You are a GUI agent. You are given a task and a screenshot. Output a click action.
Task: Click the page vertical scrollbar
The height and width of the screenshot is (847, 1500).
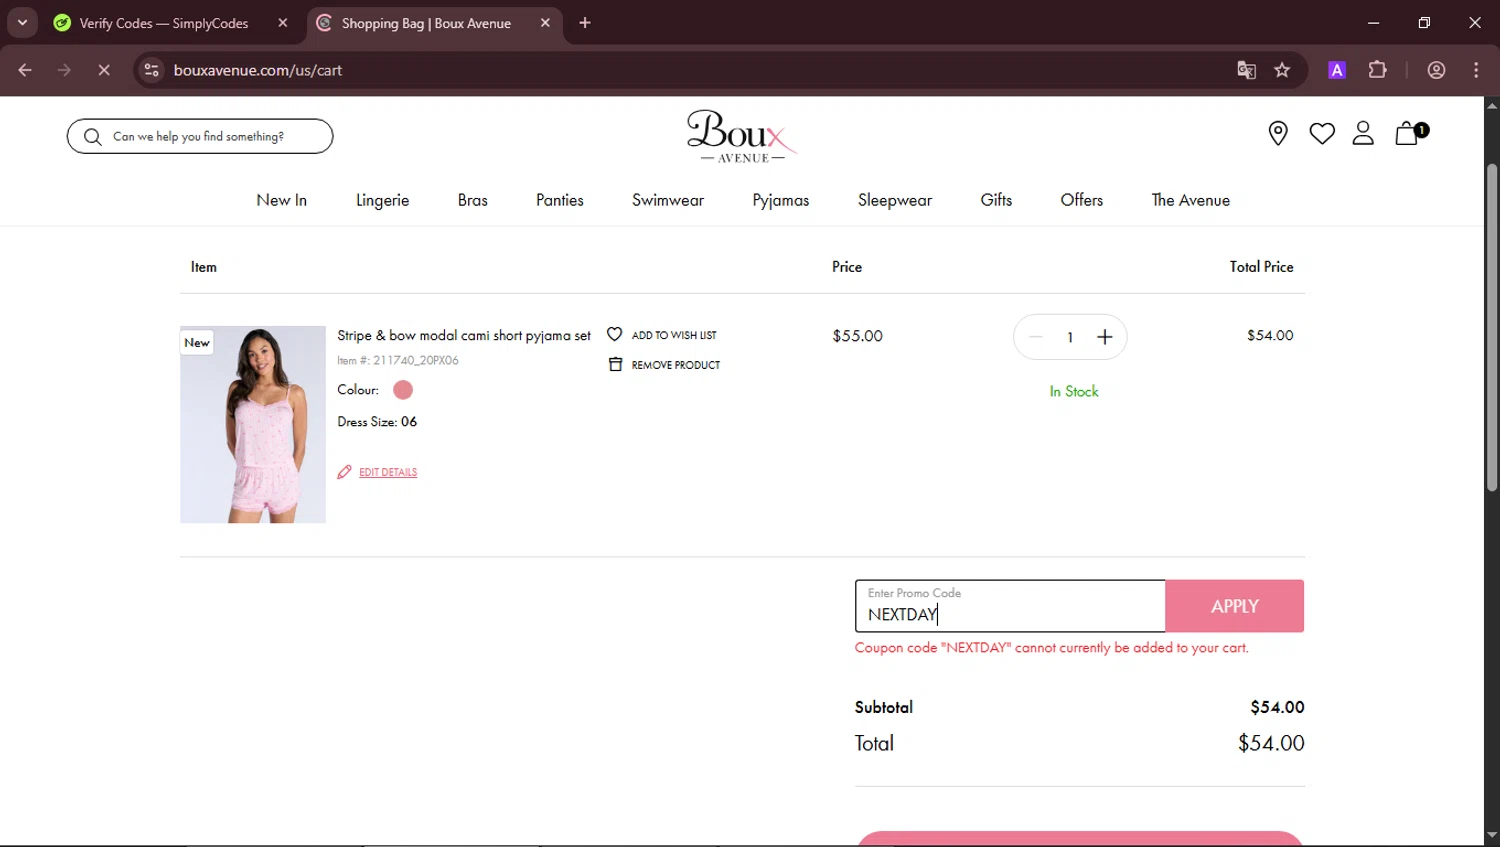[x=1492, y=327]
